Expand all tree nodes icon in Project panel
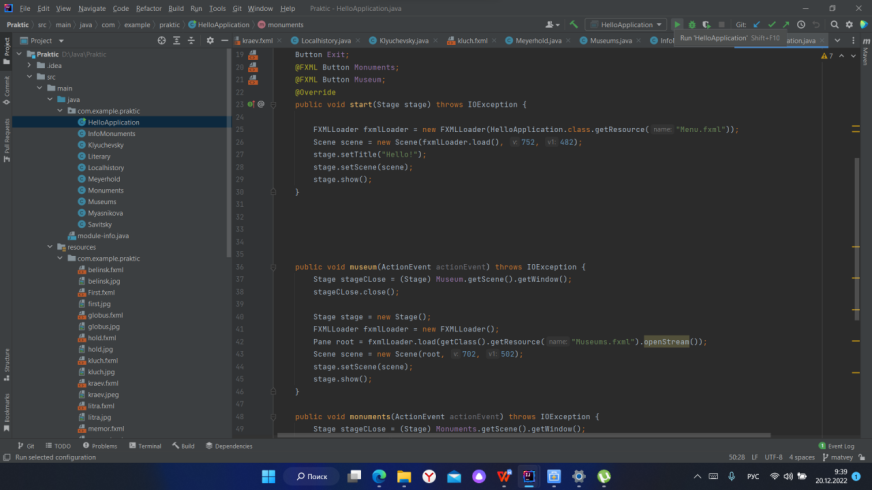Viewport: 872px width, 491px height. tap(176, 41)
